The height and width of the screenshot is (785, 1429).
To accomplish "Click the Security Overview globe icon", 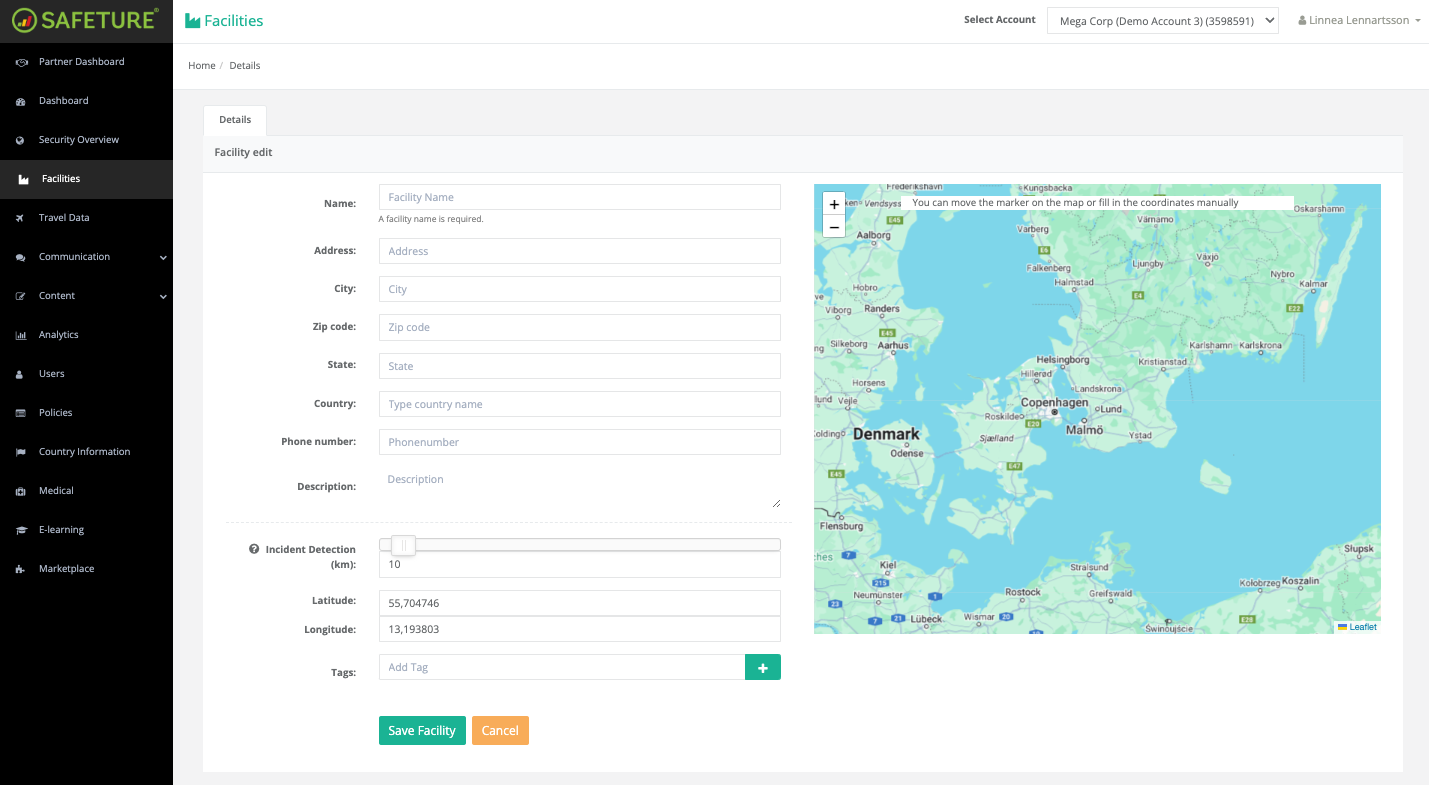I will (21, 140).
